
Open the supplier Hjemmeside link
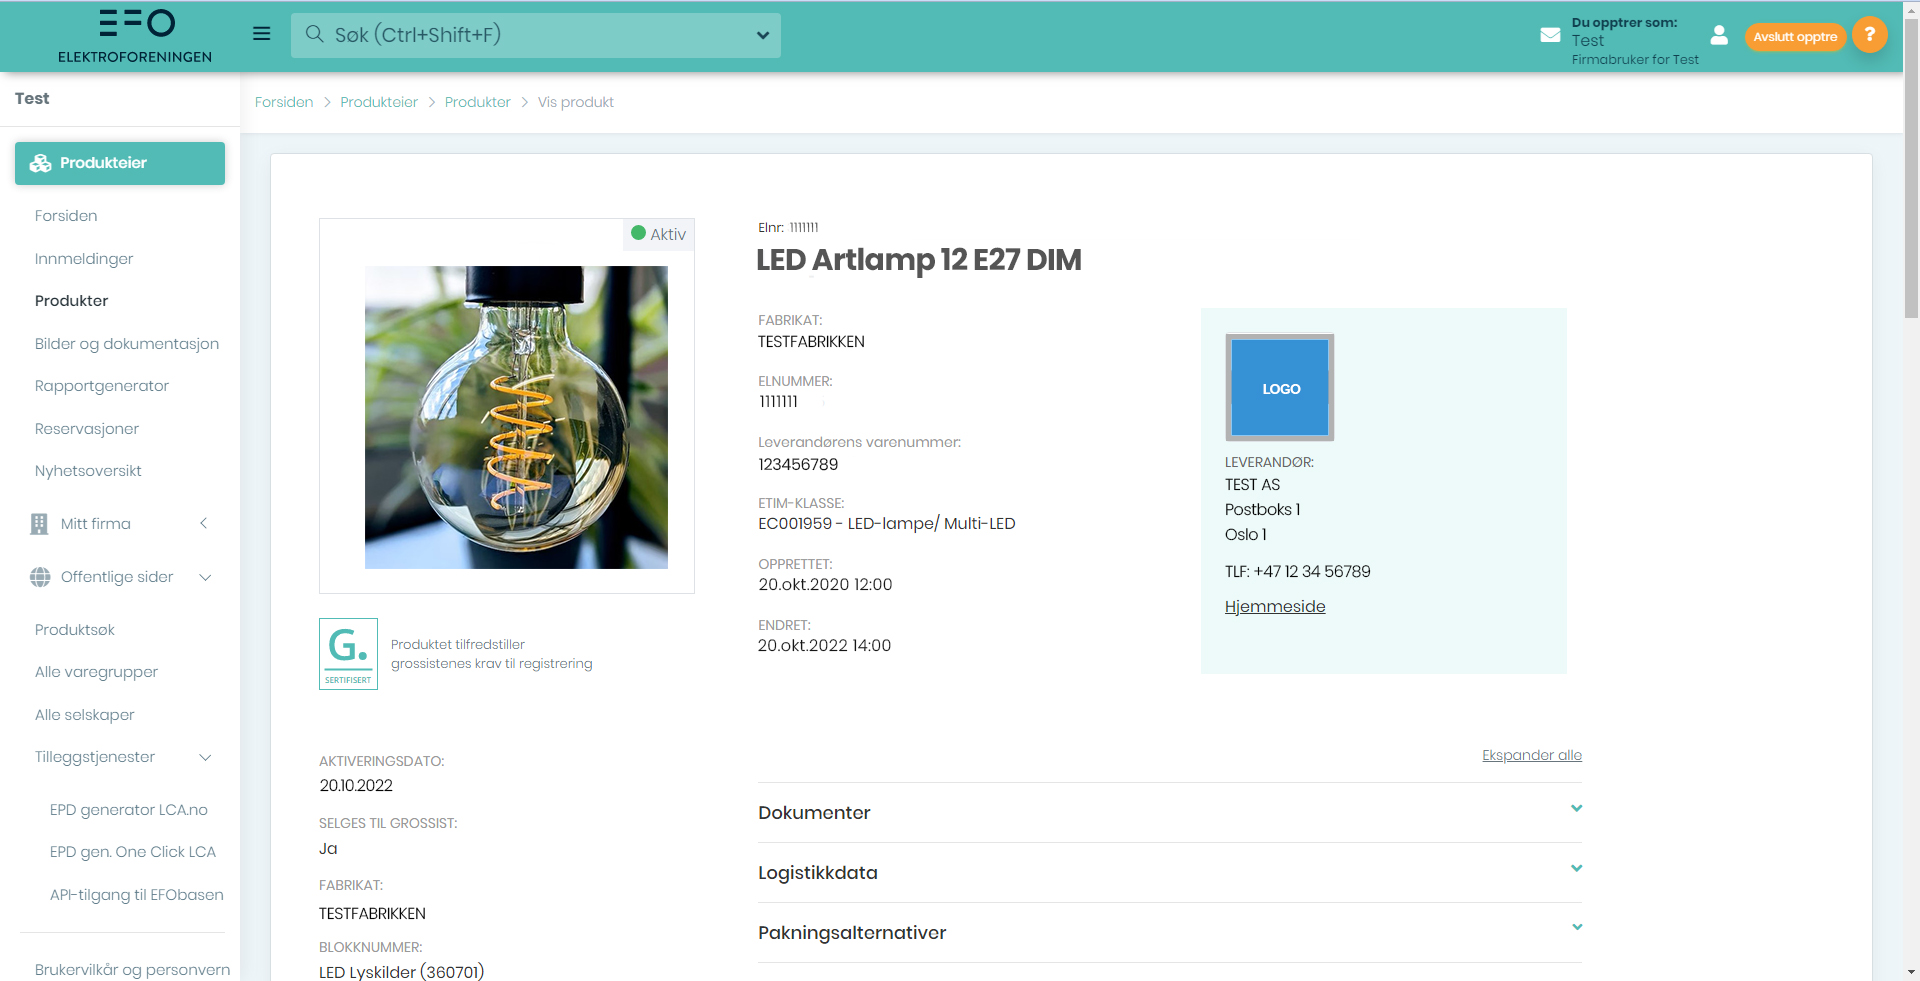(1275, 607)
